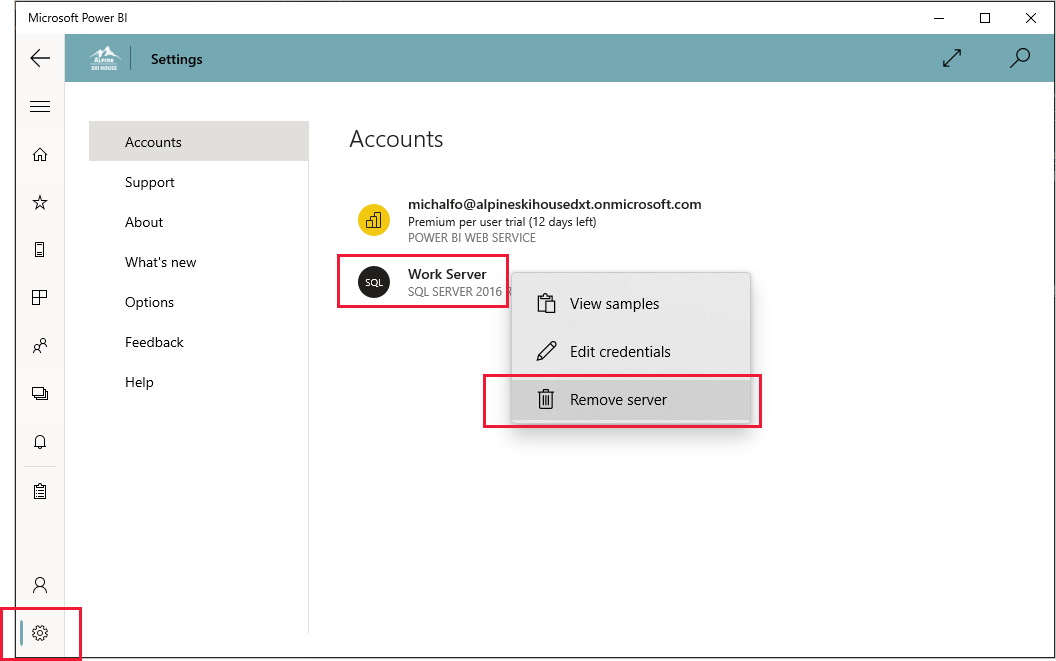The height and width of the screenshot is (661, 1056).
Task: Click the Alpine Ski House logo
Action: (x=104, y=59)
